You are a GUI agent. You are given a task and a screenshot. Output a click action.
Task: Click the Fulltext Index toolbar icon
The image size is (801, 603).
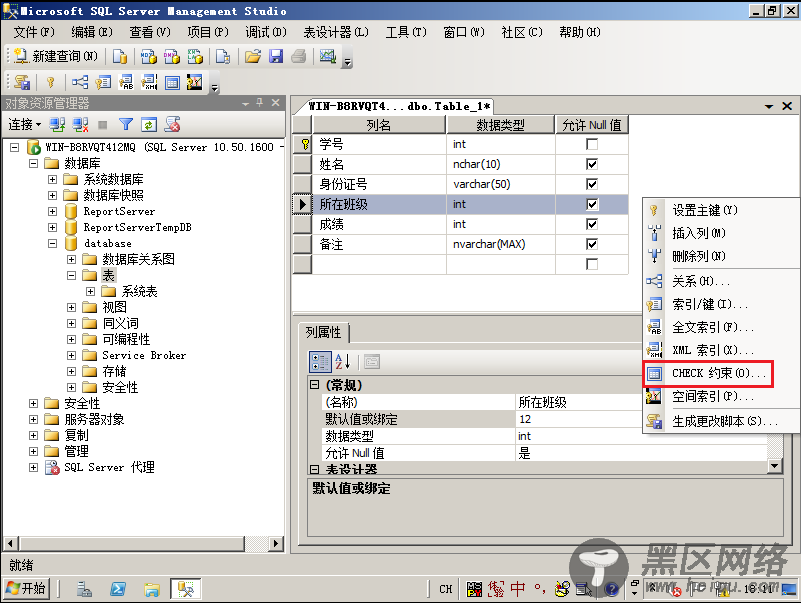tap(126, 82)
